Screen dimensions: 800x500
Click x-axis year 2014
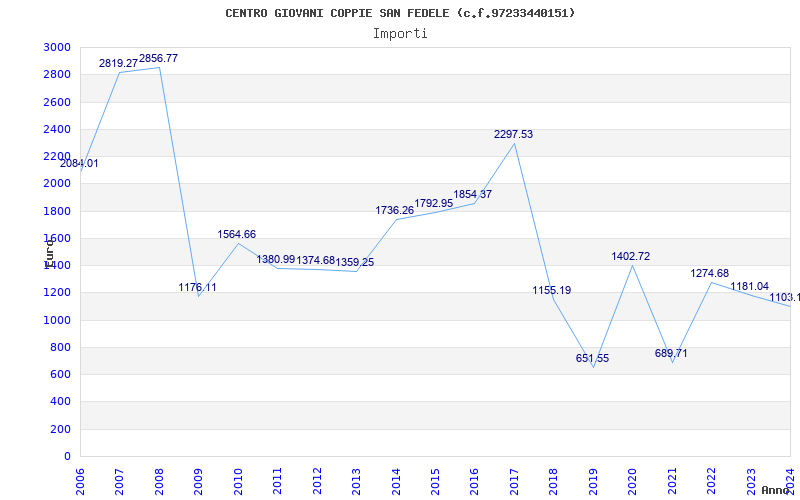click(396, 482)
